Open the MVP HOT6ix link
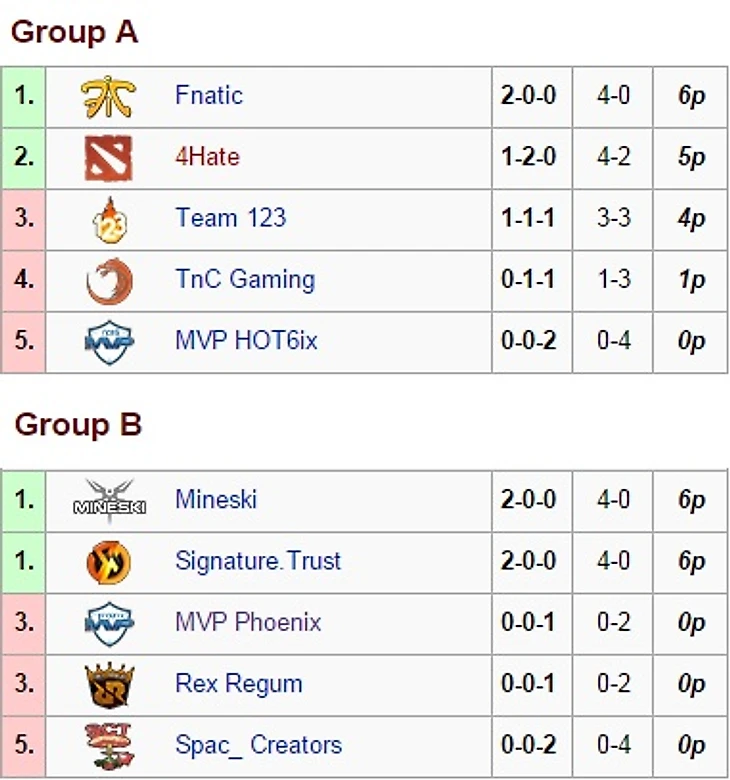The width and height of the screenshot is (730, 780). click(x=246, y=341)
